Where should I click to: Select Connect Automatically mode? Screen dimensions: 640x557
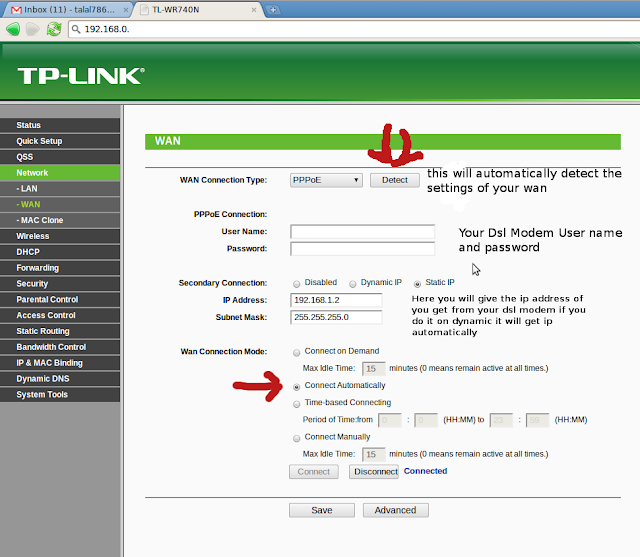coord(297,386)
